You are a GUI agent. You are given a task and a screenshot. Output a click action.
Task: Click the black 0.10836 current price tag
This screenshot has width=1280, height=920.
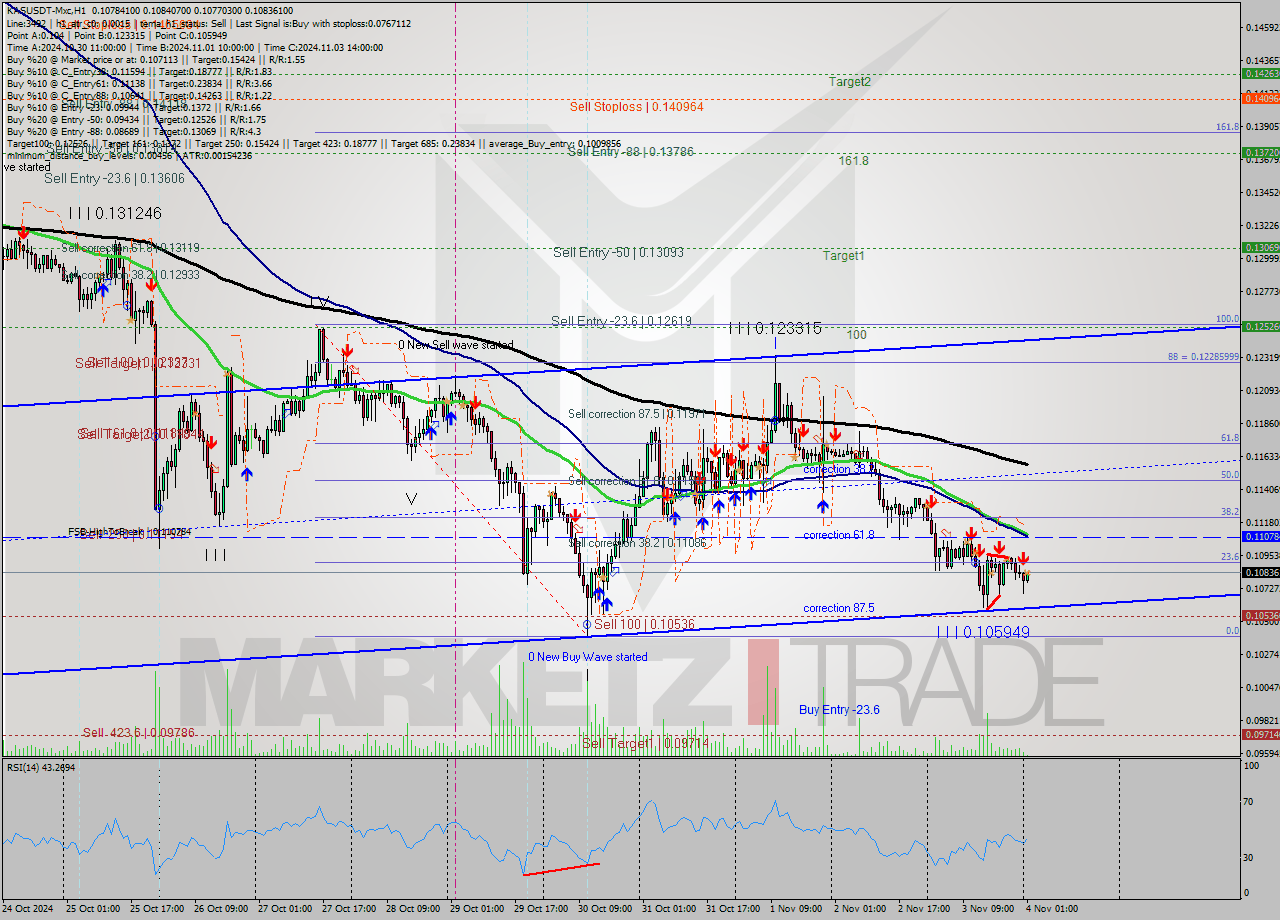click(x=1260, y=572)
